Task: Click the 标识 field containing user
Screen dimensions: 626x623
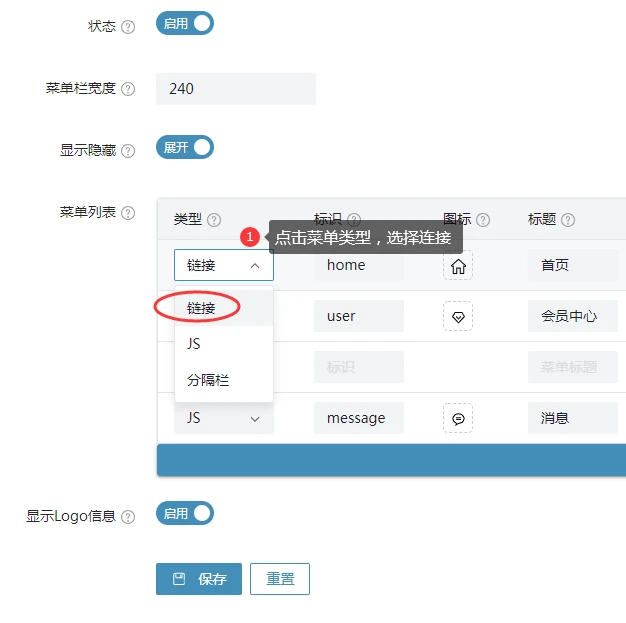Action: point(359,316)
